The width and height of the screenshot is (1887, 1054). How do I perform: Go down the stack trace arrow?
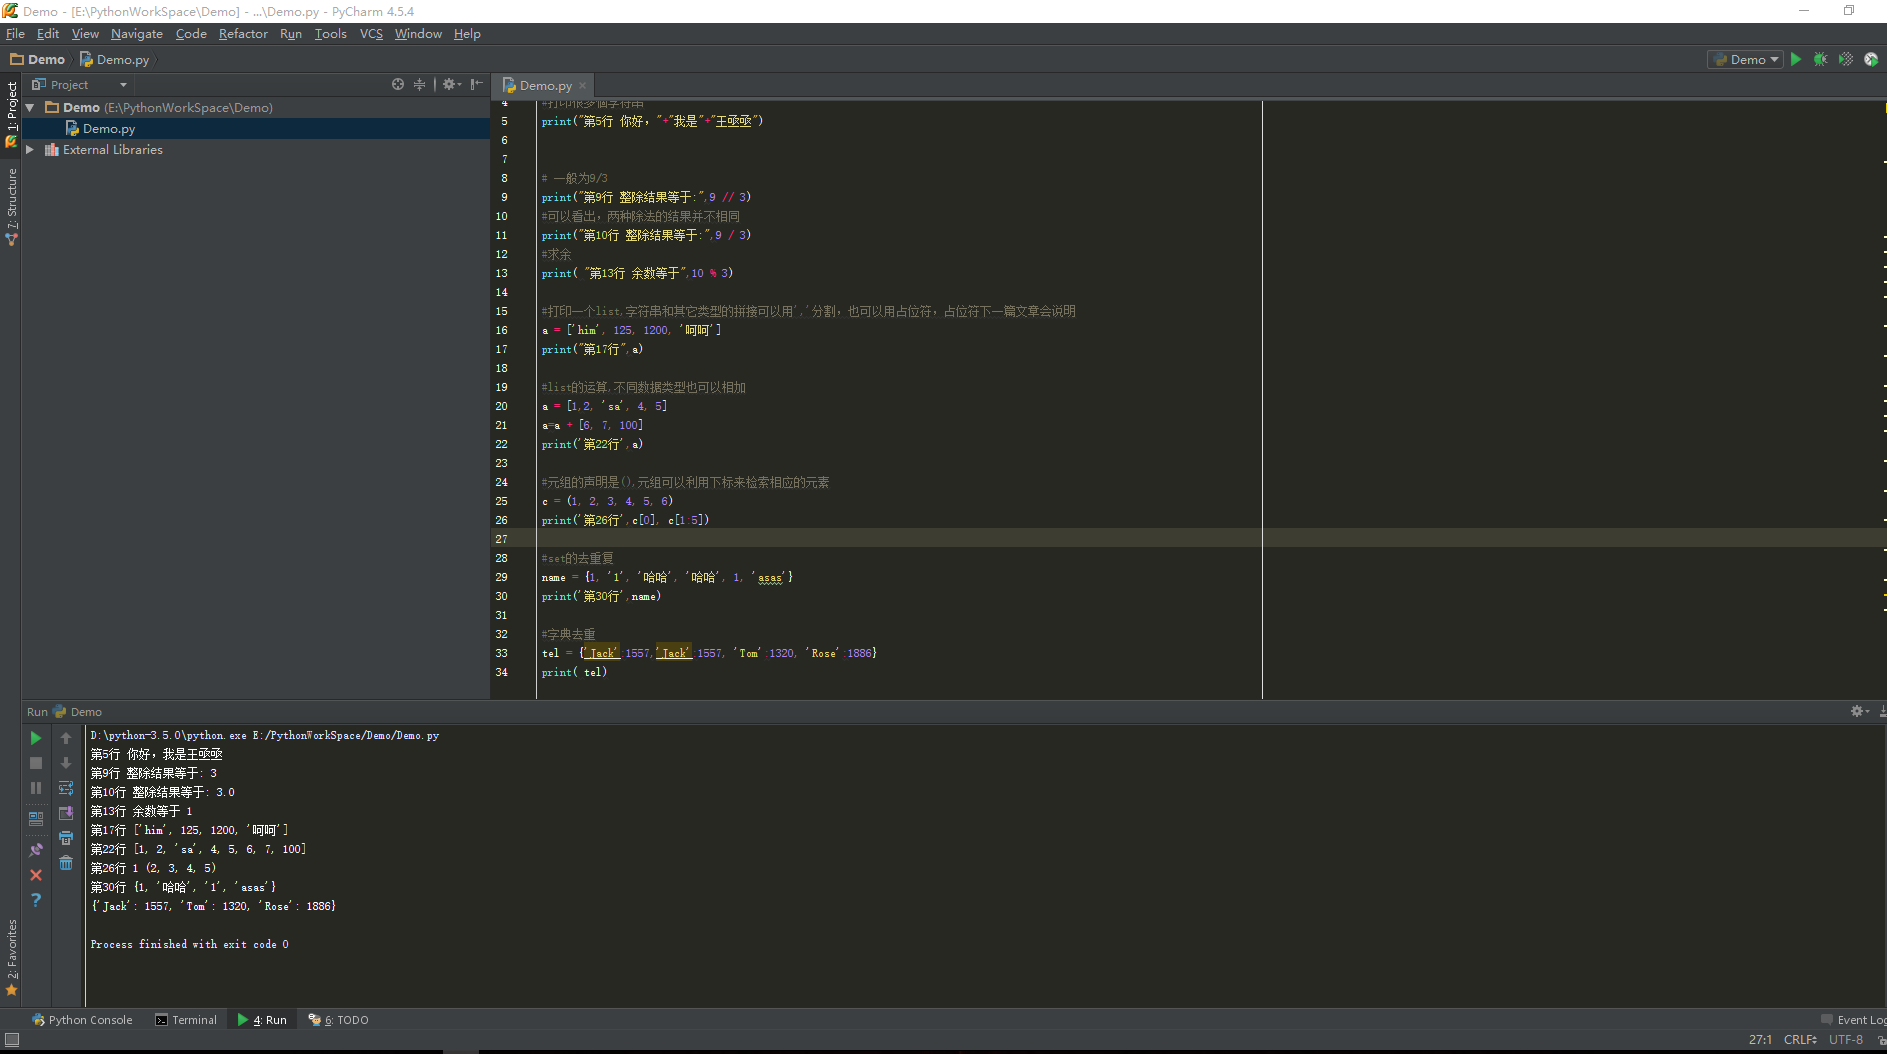tap(66, 763)
